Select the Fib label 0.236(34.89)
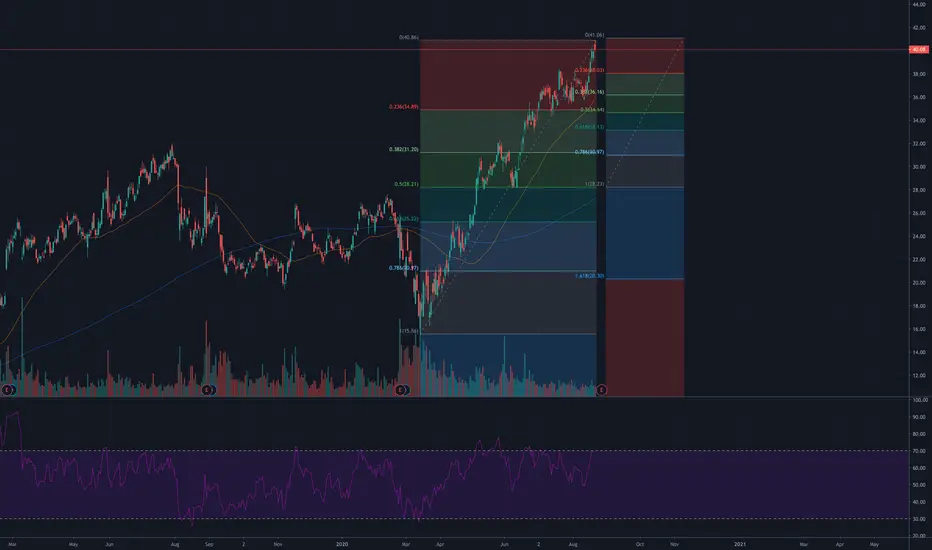The width and height of the screenshot is (932, 550). pyautogui.click(x=404, y=107)
